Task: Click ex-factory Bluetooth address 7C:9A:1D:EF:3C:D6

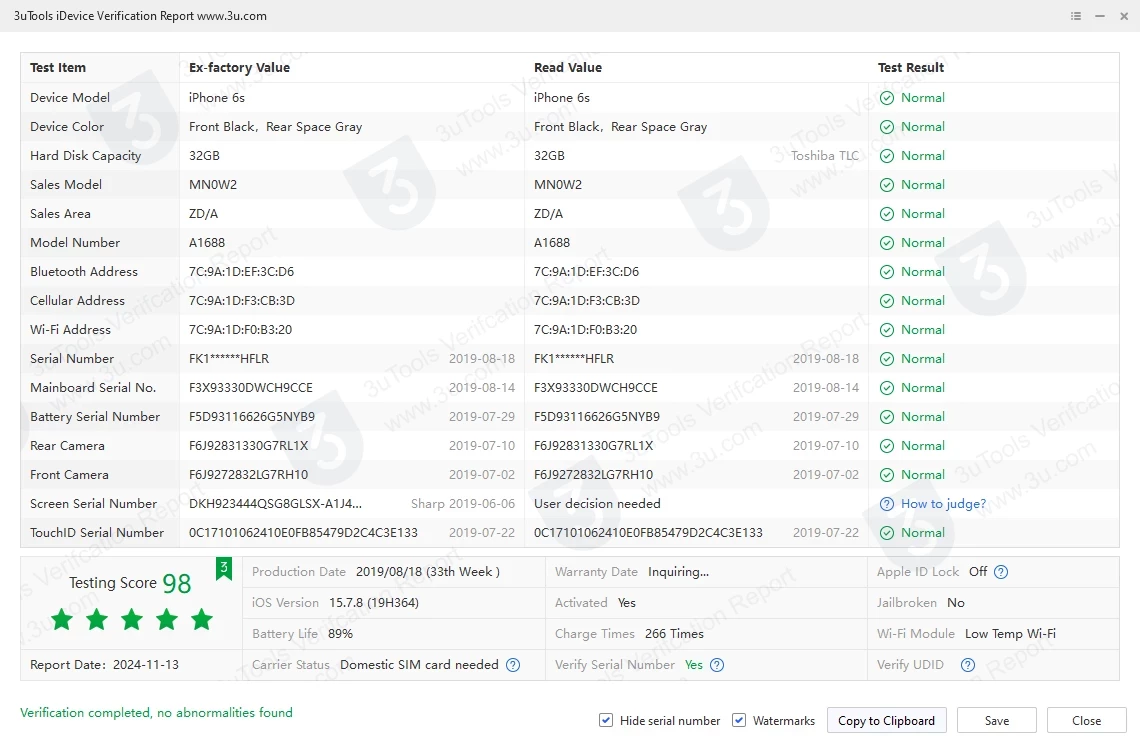Action: point(241,272)
